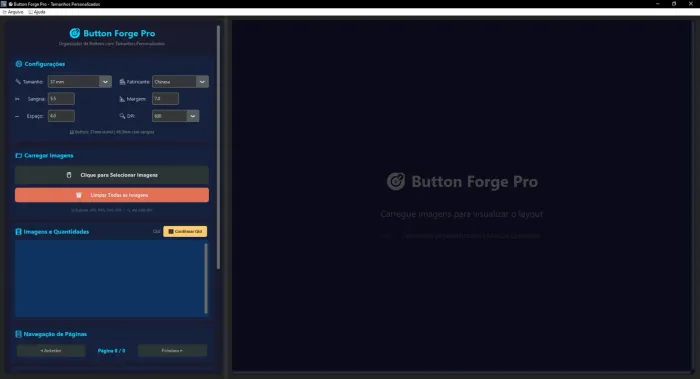
Task: Click the orange 'Limpar Todas as Imagens' button
Action: click(112, 195)
